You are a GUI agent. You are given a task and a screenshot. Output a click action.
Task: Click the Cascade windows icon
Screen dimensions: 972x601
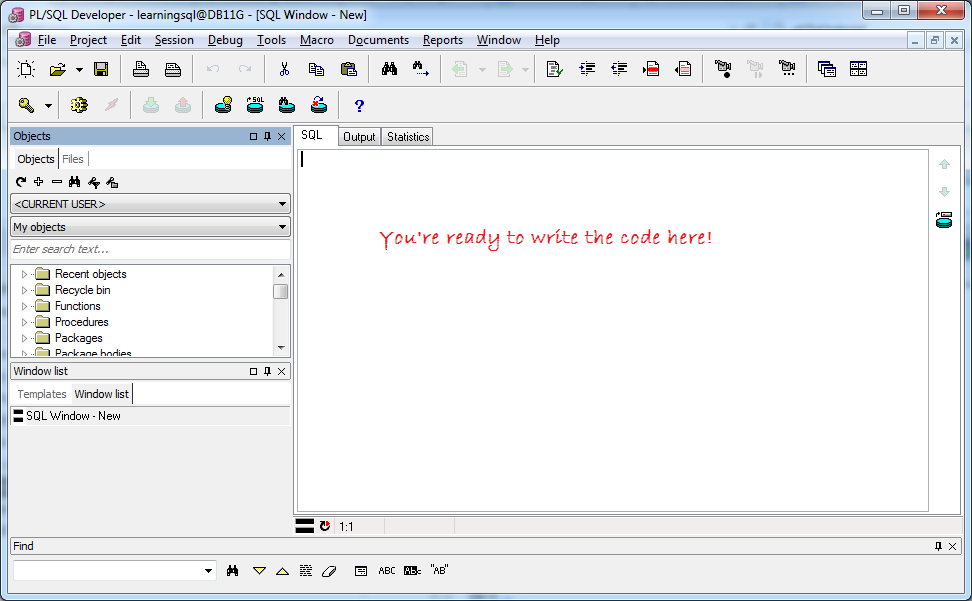point(826,69)
